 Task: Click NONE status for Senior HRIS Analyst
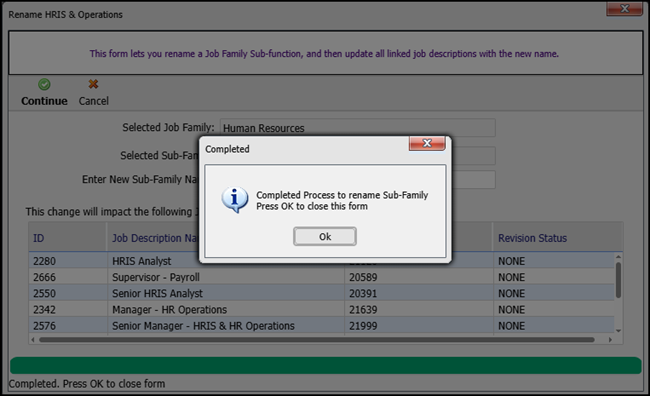click(x=512, y=293)
